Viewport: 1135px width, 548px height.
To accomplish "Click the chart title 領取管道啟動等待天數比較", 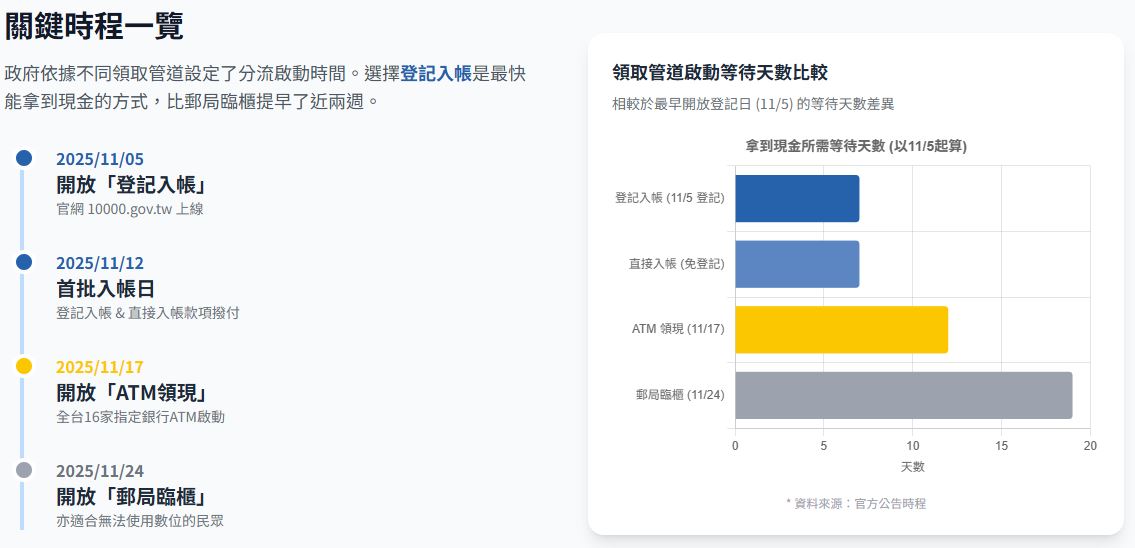I will (x=720, y=73).
